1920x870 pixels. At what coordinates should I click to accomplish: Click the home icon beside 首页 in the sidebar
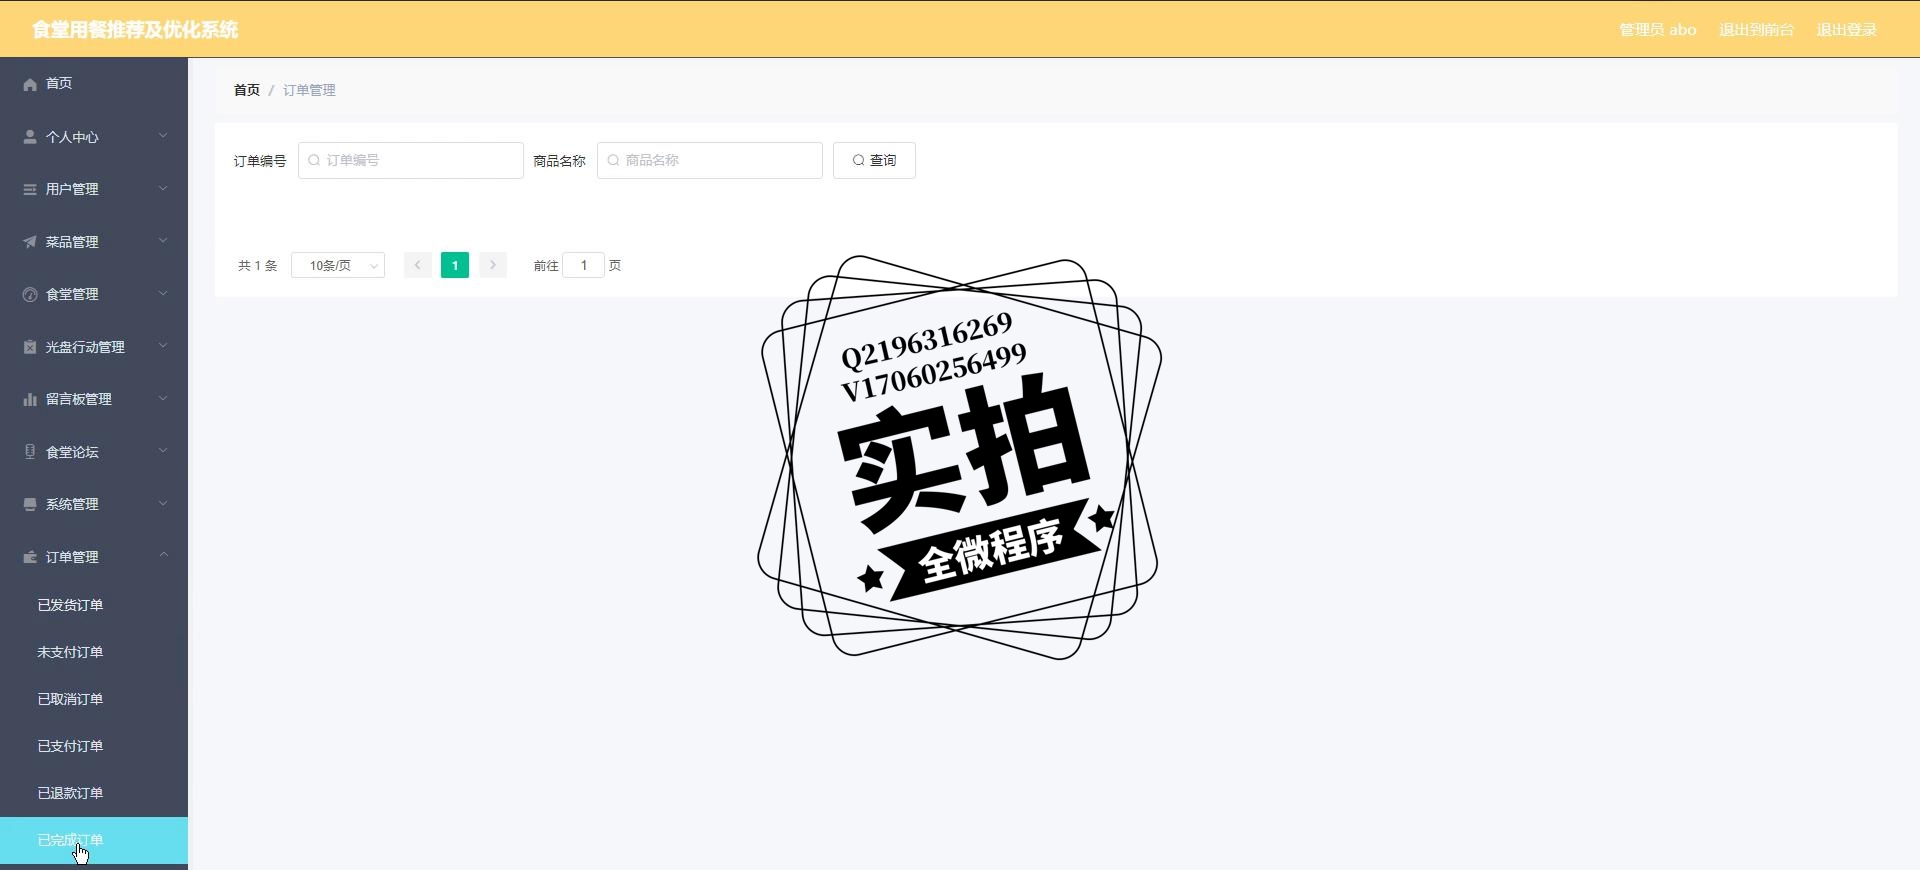coord(30,84)
